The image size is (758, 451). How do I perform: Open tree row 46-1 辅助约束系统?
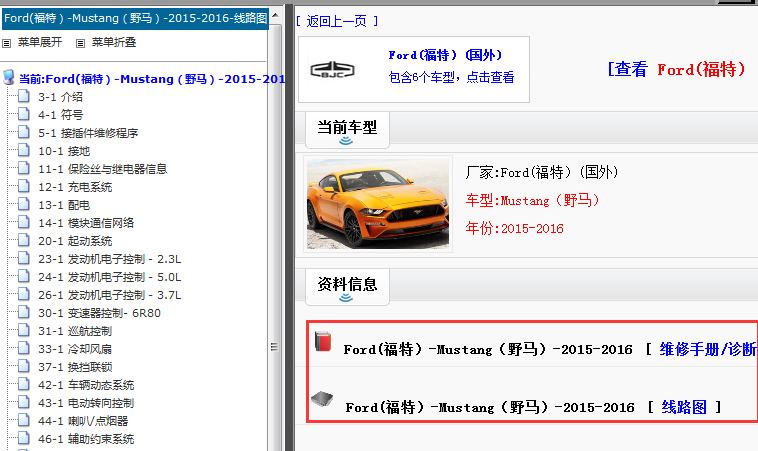pyautogui.click(x=86, y=439)
